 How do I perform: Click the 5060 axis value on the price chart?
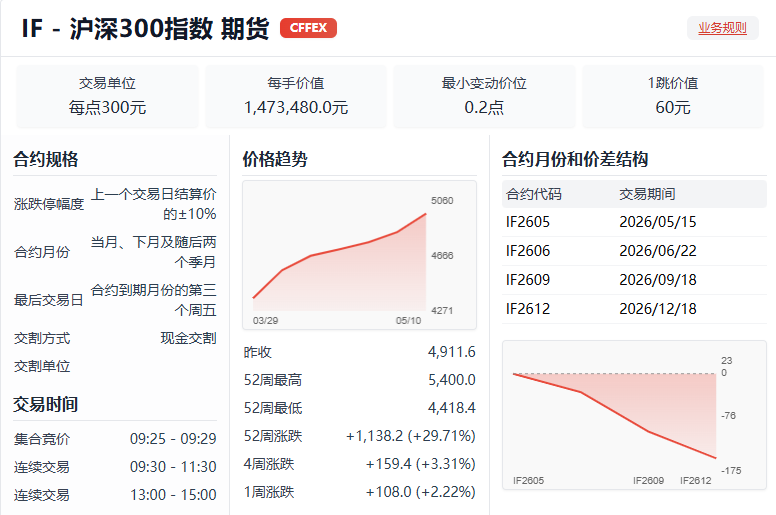coord(442,200)
